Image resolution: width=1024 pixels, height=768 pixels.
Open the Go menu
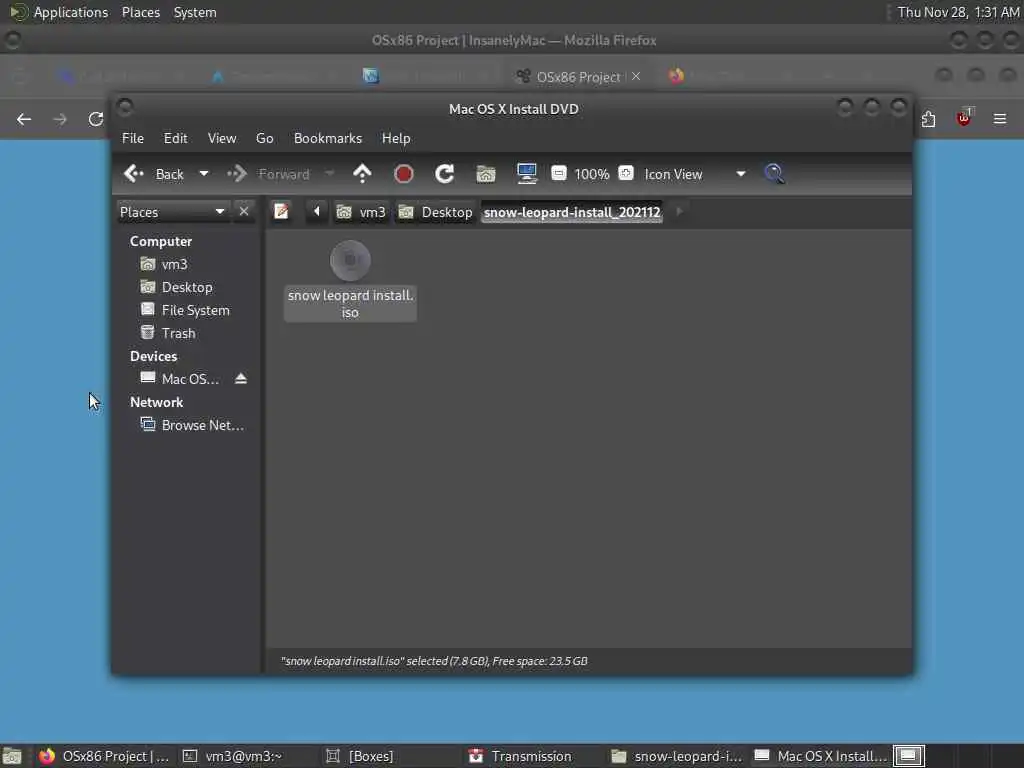click(264, 138)
